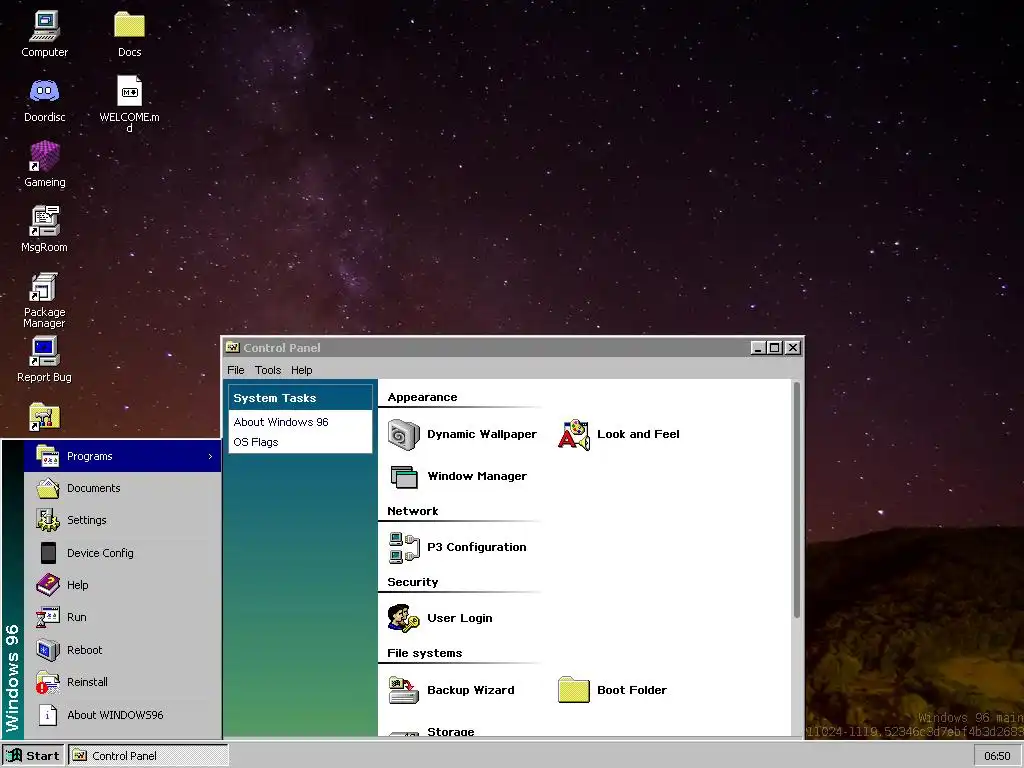
Task: Open the Report Bug desktop icon
Action: (44, 359)
